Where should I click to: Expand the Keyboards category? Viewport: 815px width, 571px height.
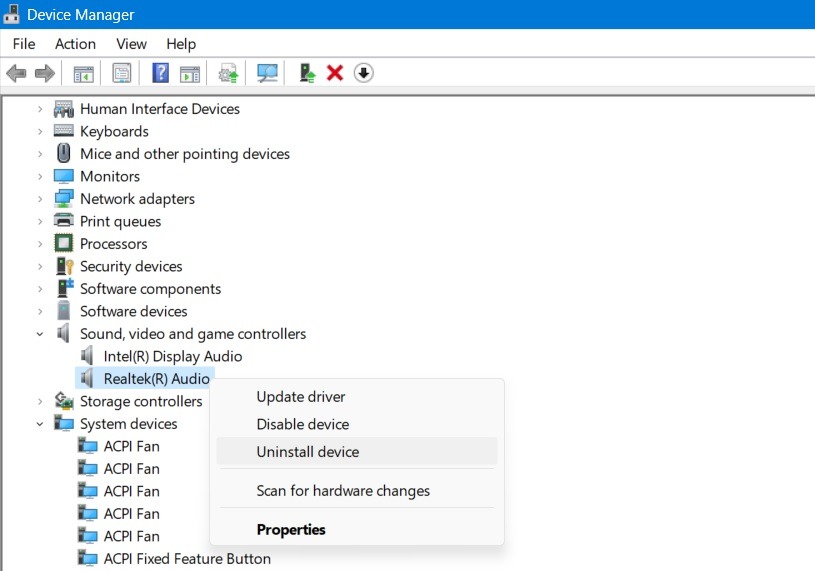(x=40, y=131)
